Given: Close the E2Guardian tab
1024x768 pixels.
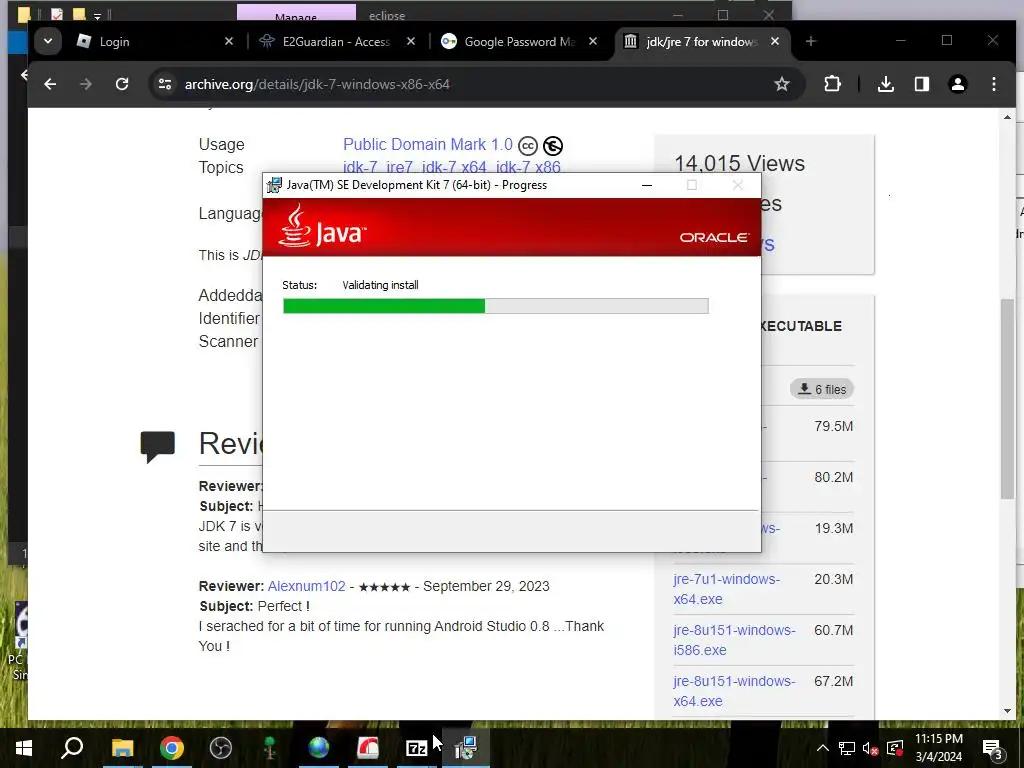Looking at the screenshot, I should point(410,41).
